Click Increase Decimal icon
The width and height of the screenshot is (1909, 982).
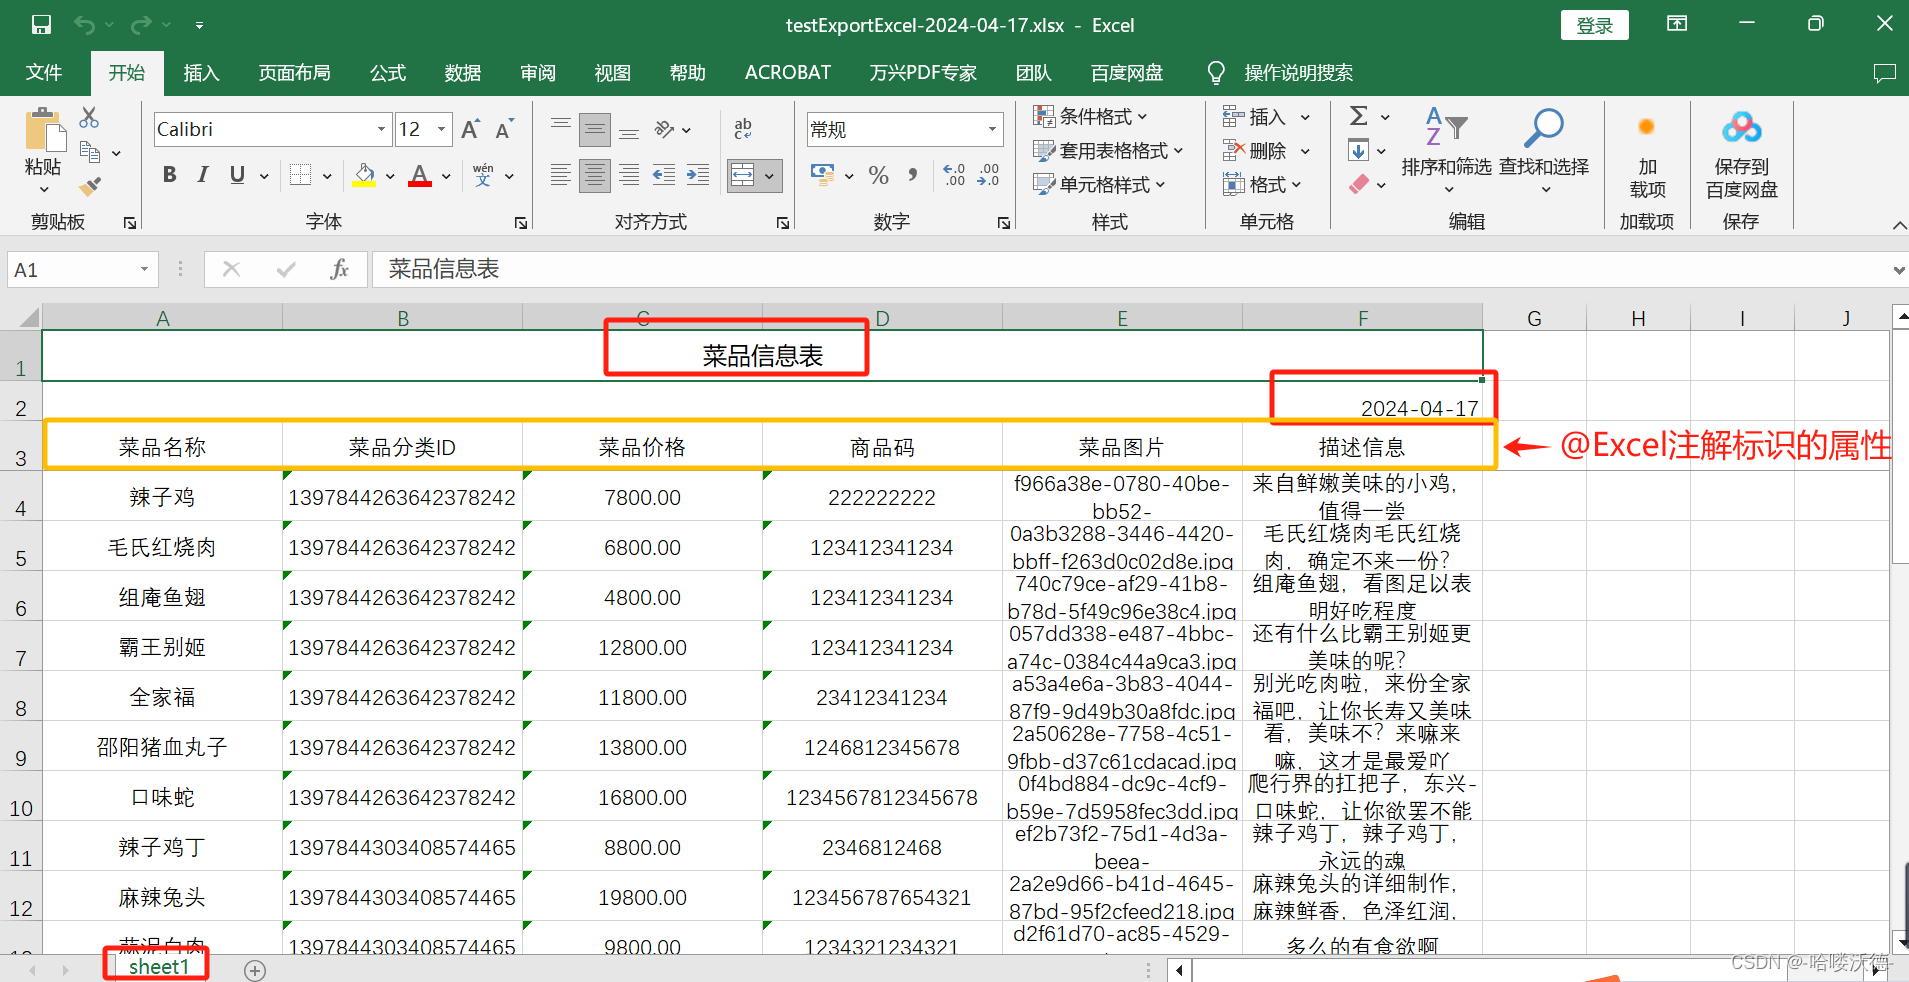point(955,176)
